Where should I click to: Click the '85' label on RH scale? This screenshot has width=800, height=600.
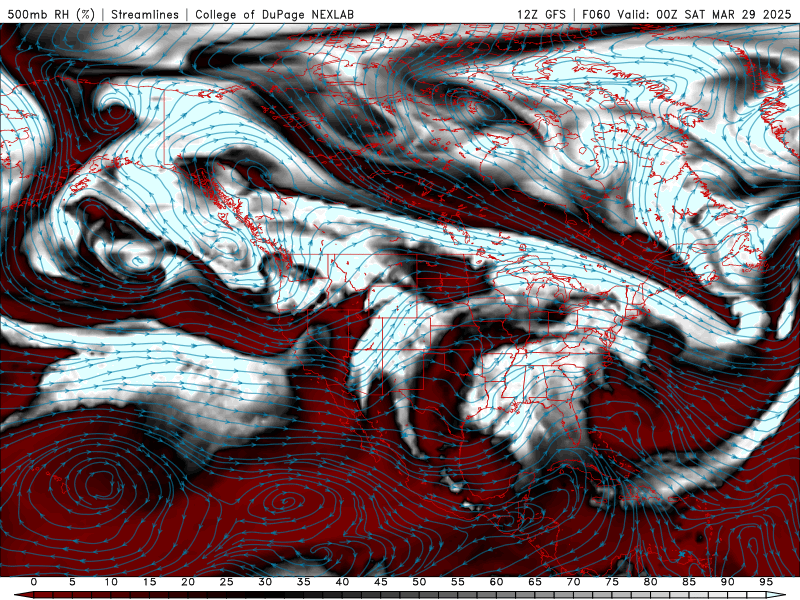(689, 582)
